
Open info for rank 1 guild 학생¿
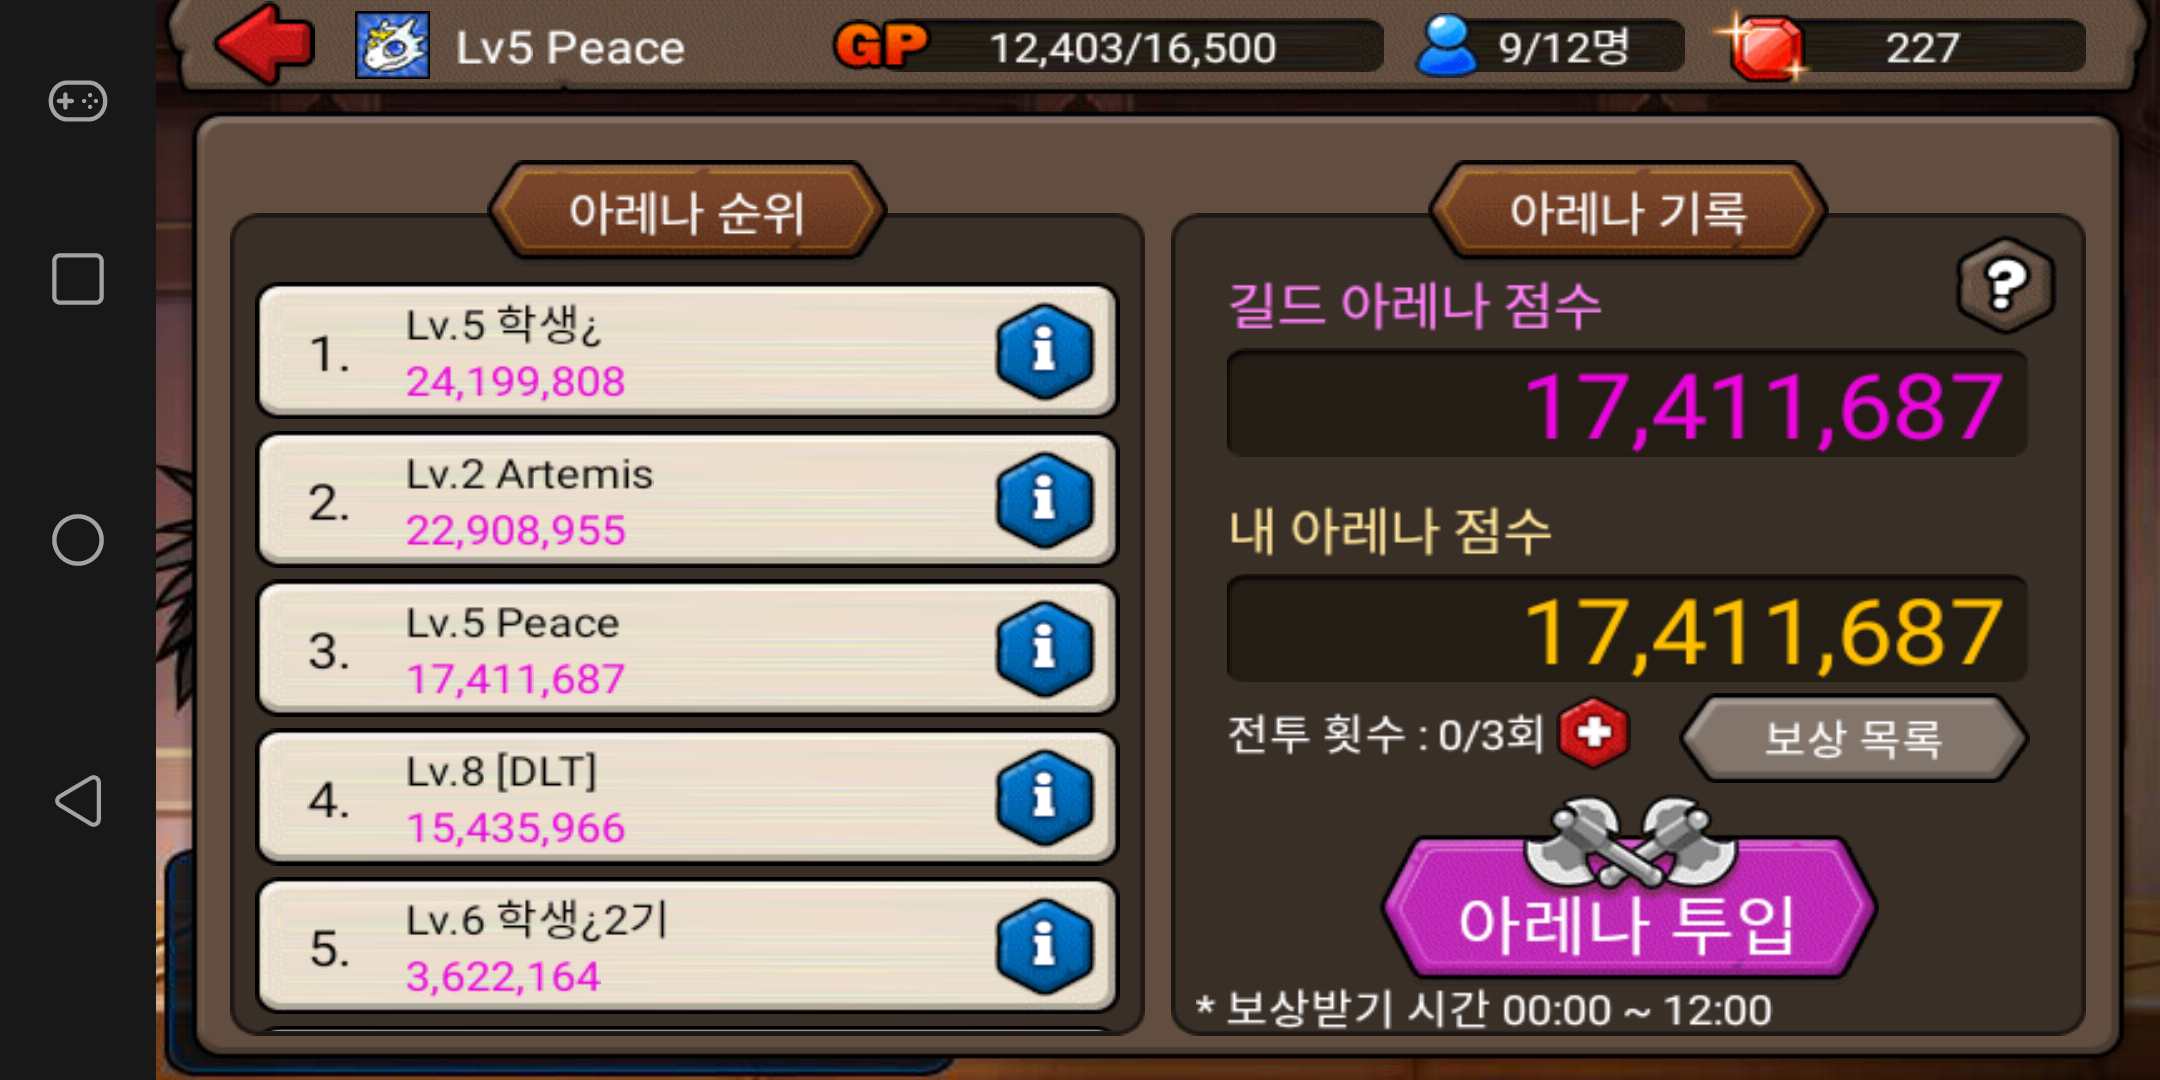pyautogui.click(x=1044, y=351)
